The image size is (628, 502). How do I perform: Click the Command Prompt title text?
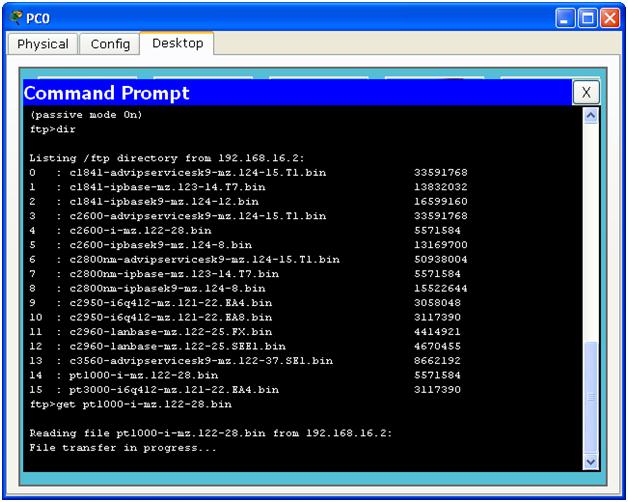point(107,93)
